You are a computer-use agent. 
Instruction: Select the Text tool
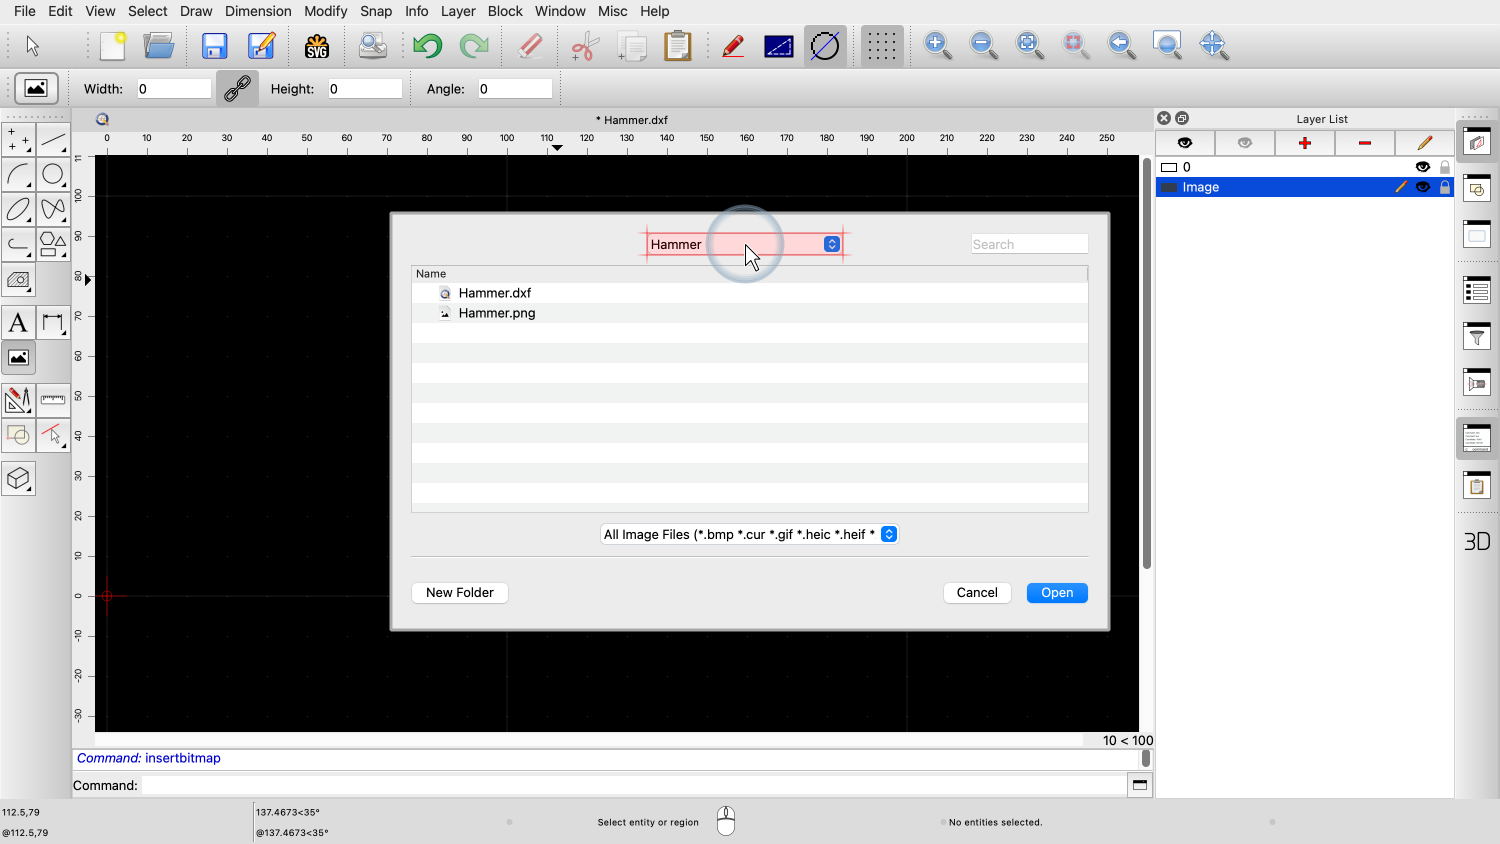(18, 323)
